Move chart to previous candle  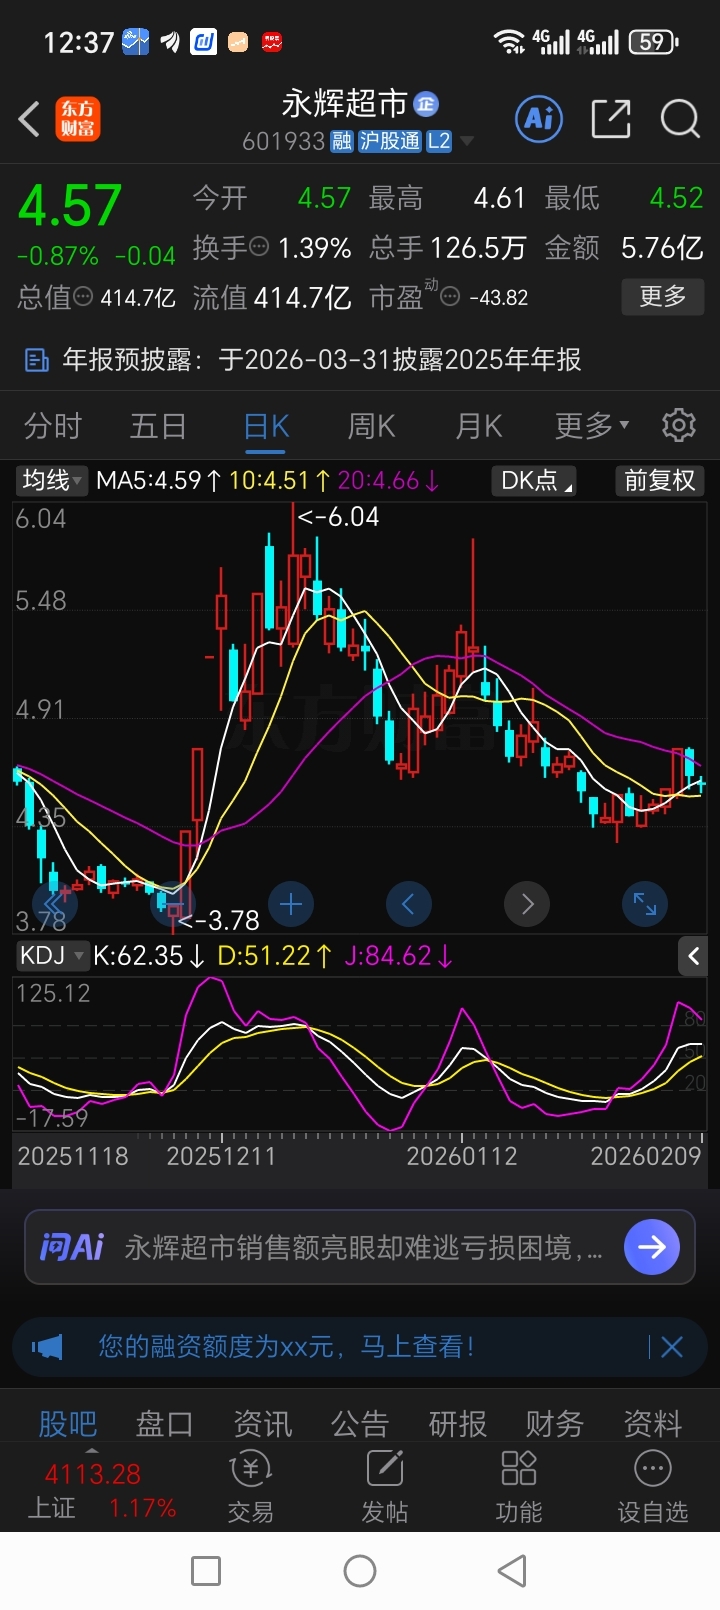click(408, 905)
